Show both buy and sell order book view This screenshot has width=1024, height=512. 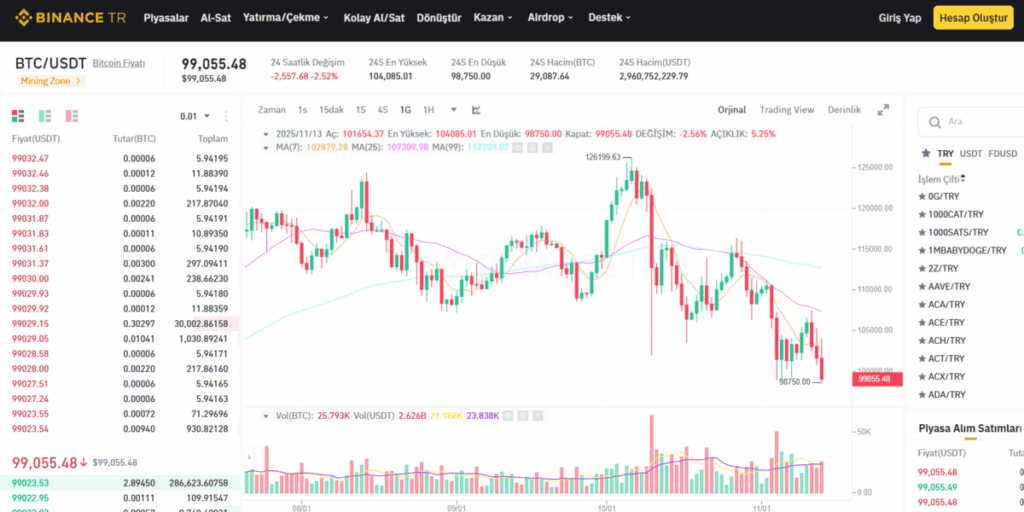coord(18,116)
